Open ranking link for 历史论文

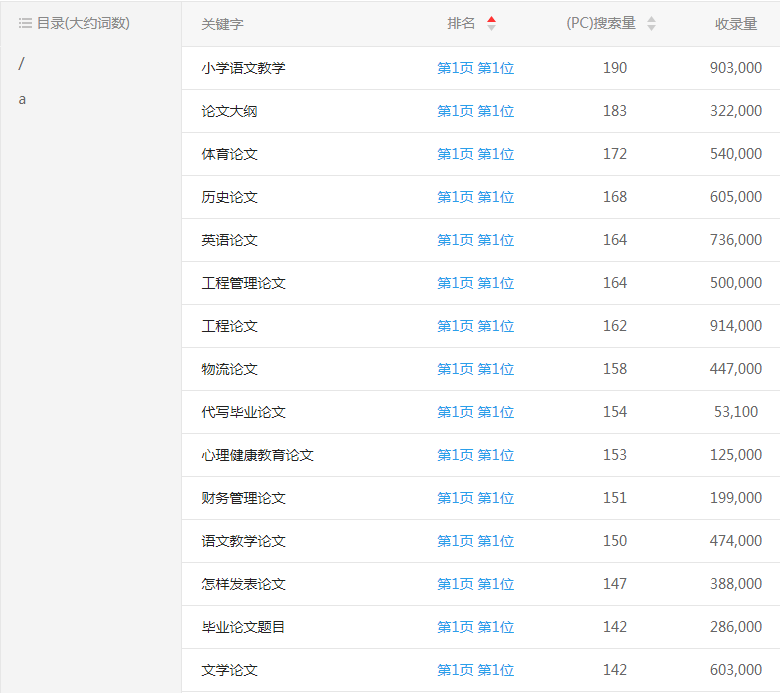click(475, 197)
